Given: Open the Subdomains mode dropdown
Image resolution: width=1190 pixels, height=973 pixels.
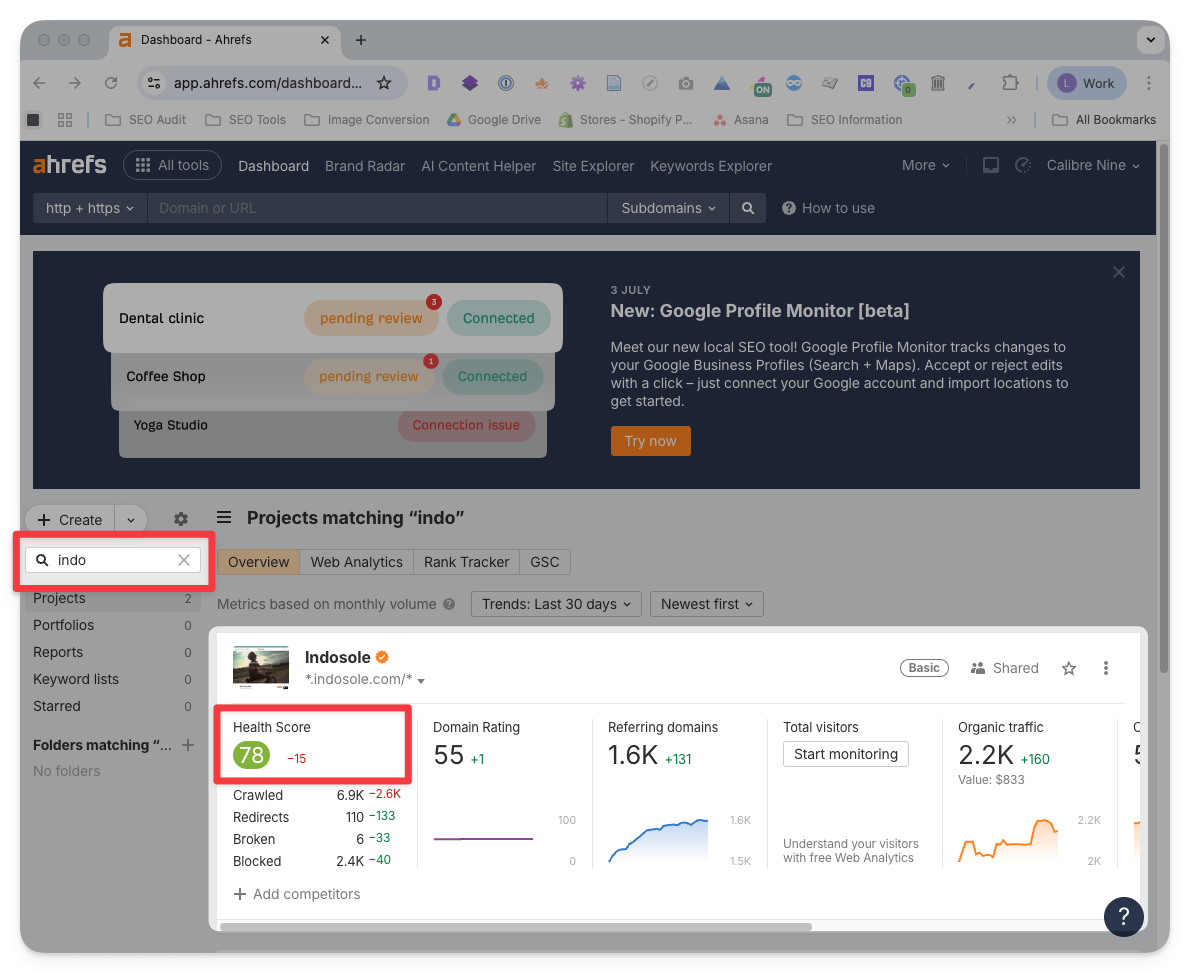Looking at the screenshot, I should click(x=668, y=208).
